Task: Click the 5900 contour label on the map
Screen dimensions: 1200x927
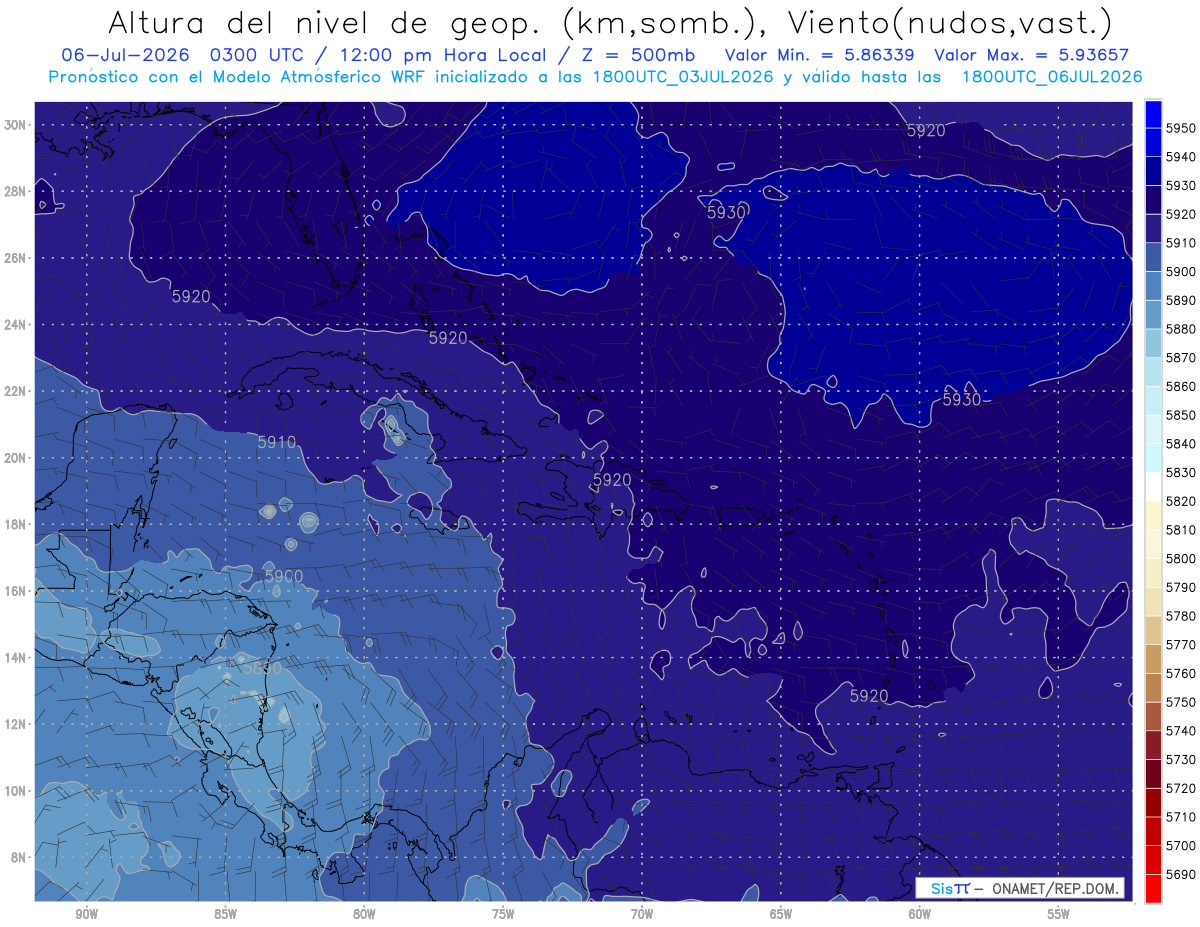Action: point(284,576)
